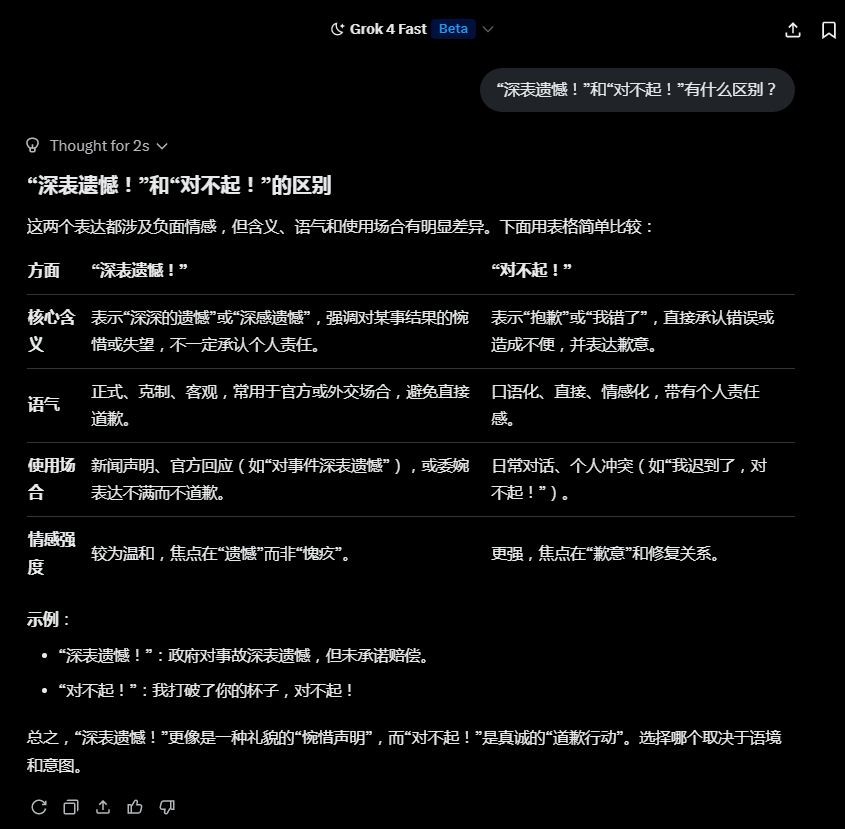The height and width of the screenshot is (829, 845).
Task: Click the regenerate response icon
Action: pos(39,806)
